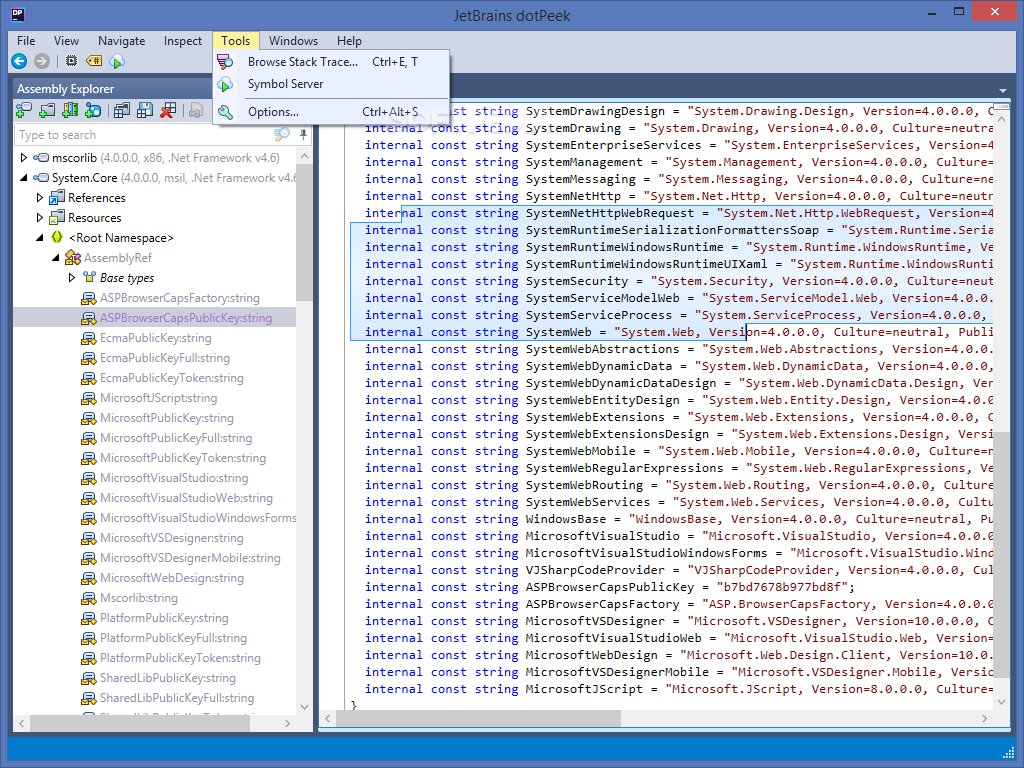The height and width of the screenshot is (768, 1024).
Task: Click the Root Namespace braces icon
Action: 57,237
